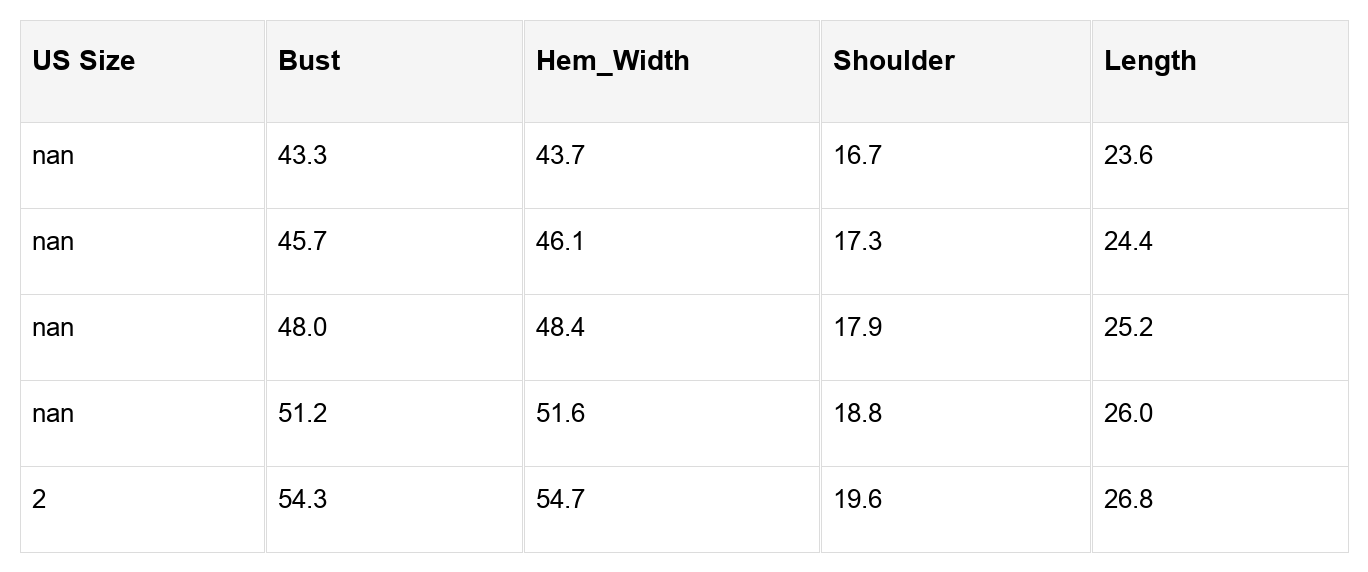Viewport: 1368px width, 572px height.
Task: Select the Shoulder cell showing 16.7
Action: click(x=857, y=156)
